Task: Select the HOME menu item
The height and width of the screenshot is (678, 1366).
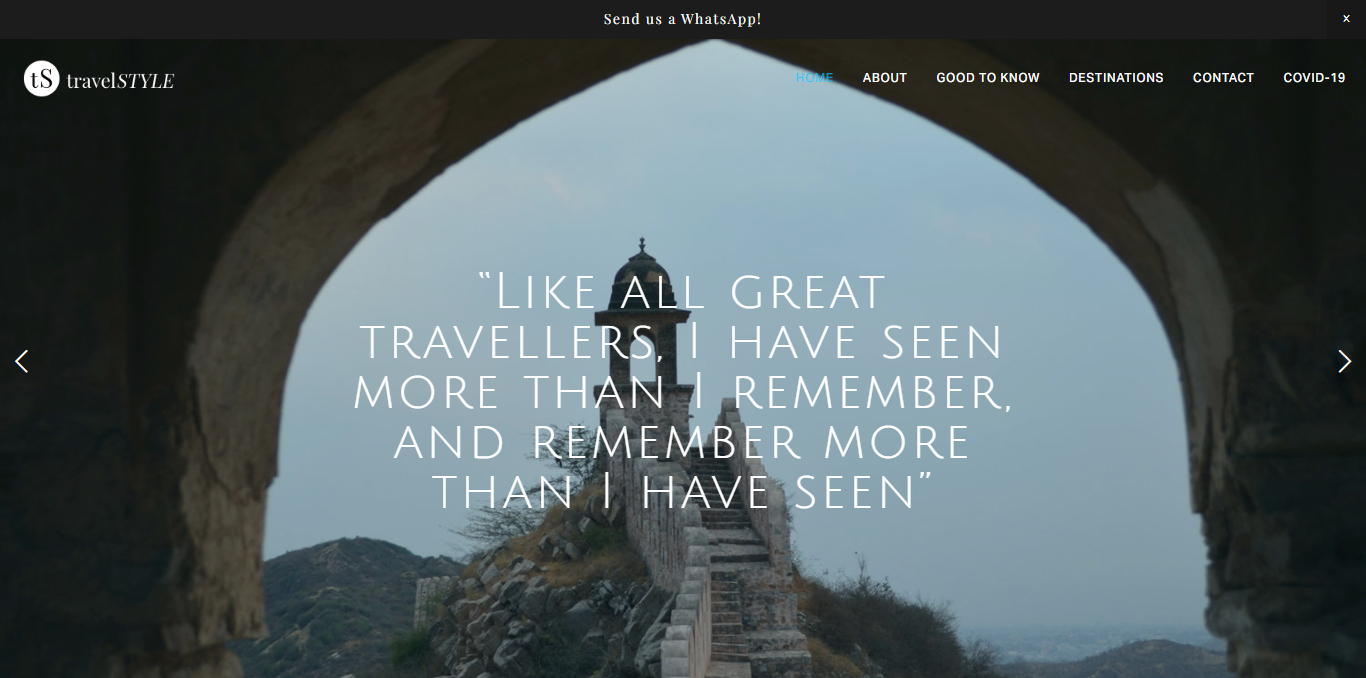Action: [x=814, y=78]
